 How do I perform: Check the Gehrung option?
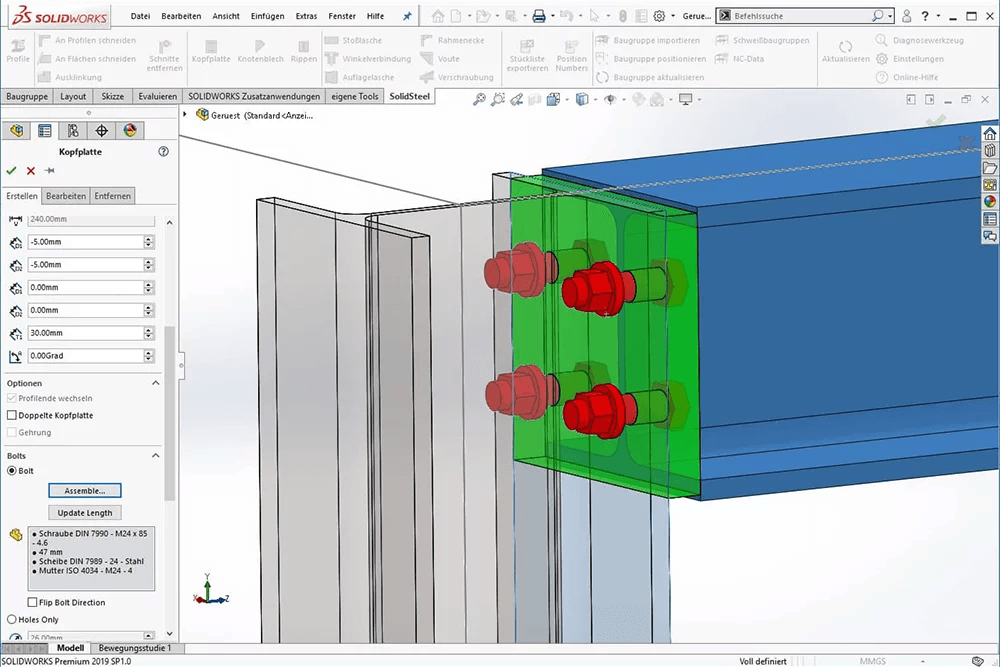tap(13, 432)
